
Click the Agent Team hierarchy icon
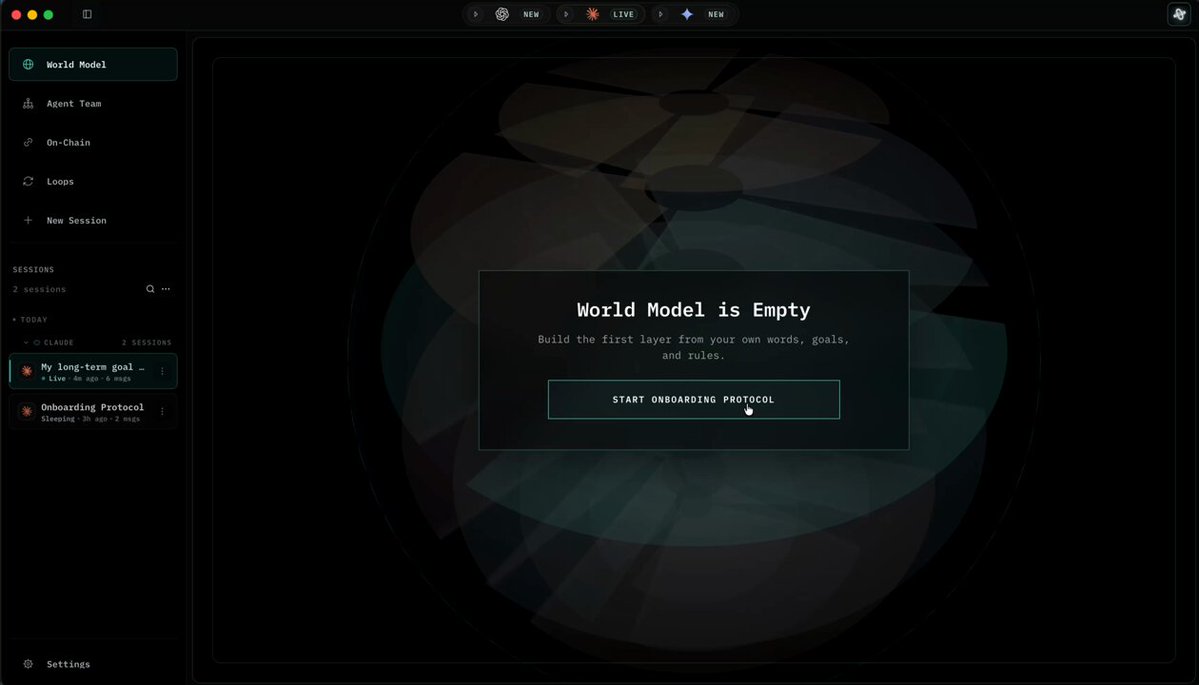point(28,103)
